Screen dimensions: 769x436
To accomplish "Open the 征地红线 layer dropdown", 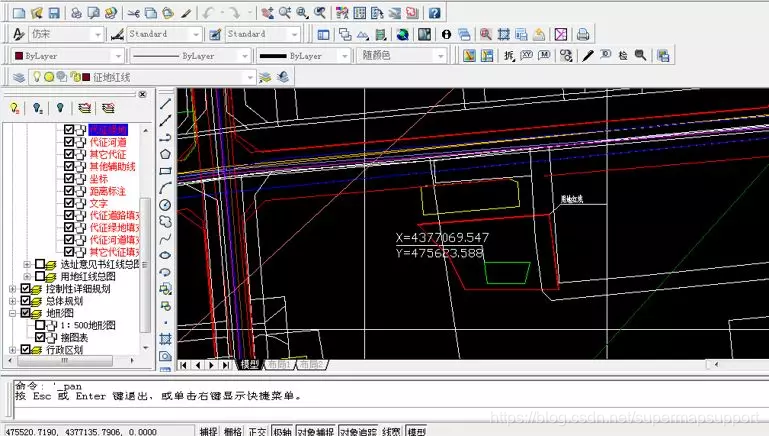I will 250,77.
